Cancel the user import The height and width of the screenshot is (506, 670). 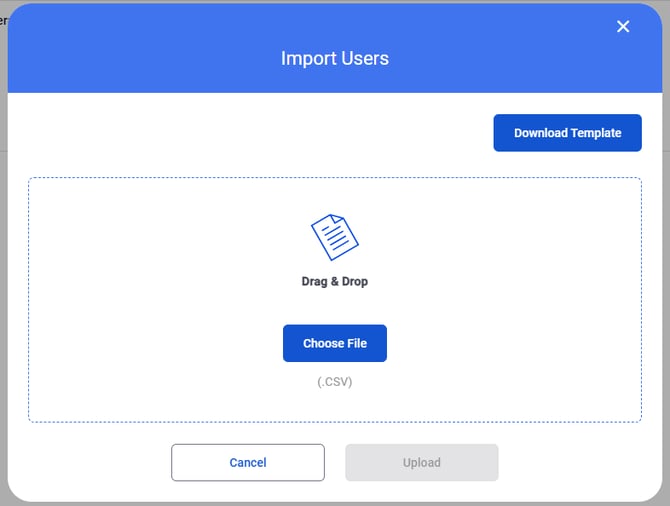pyautogui.click(x=248, y=462)
